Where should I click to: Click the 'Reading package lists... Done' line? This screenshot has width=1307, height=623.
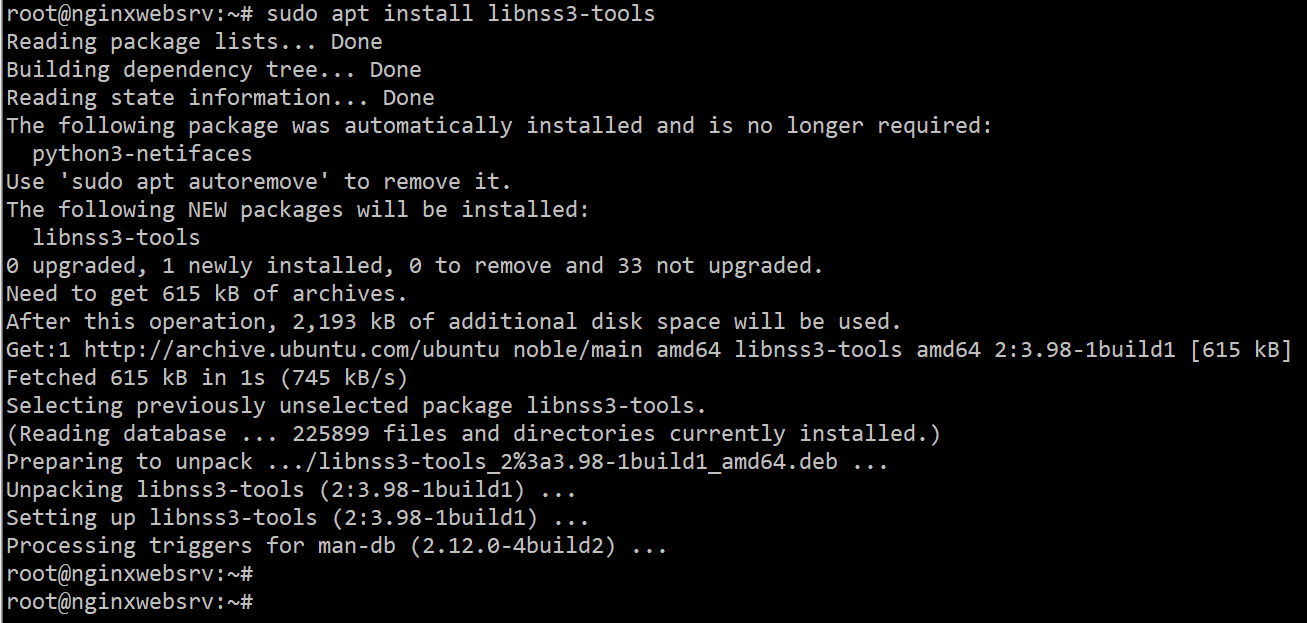pos(194,42)
